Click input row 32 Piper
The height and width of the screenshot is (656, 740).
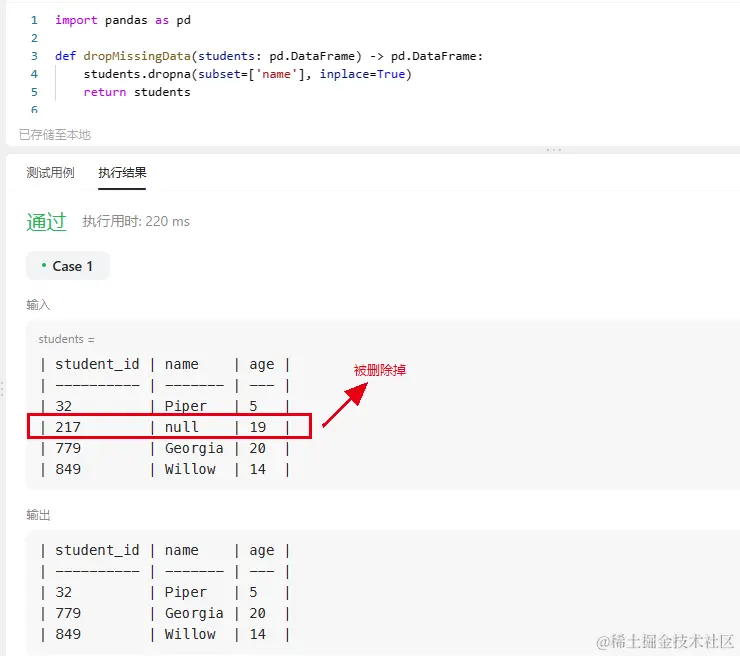(165, 406)
